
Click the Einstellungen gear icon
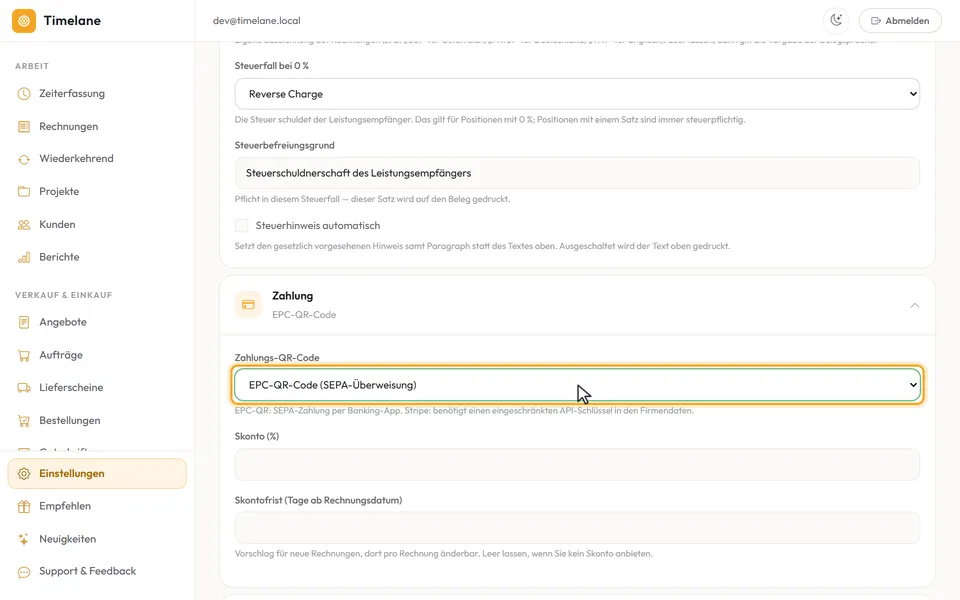[24, 474]
